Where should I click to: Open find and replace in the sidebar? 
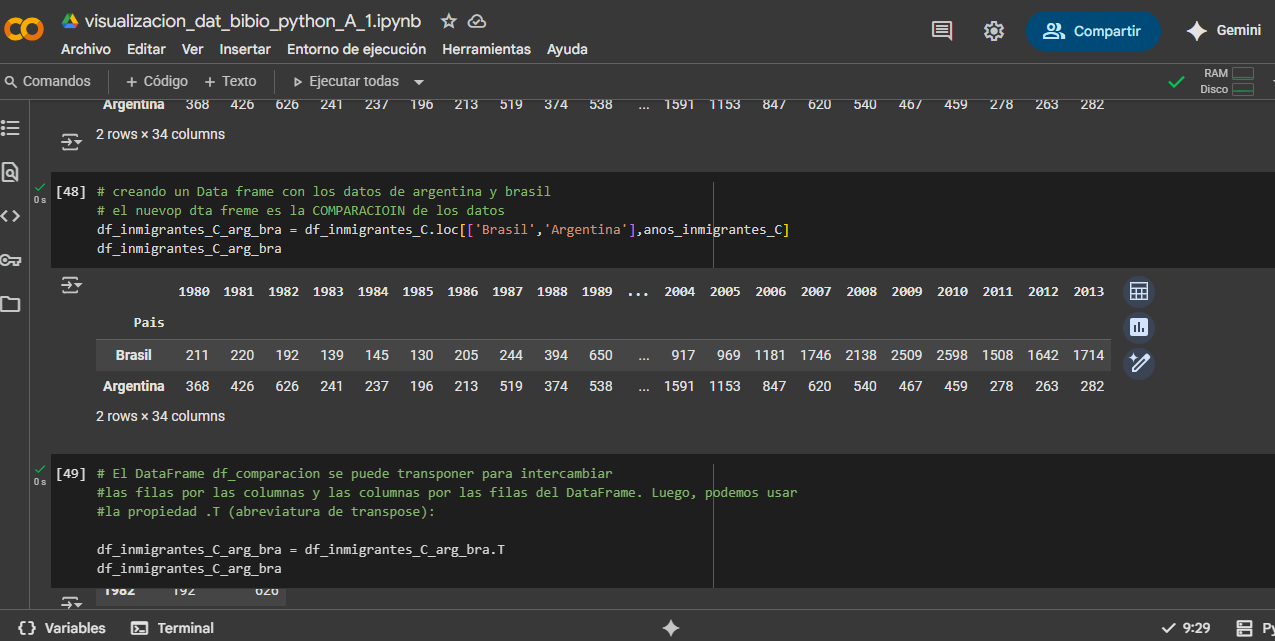coord(10,171)
